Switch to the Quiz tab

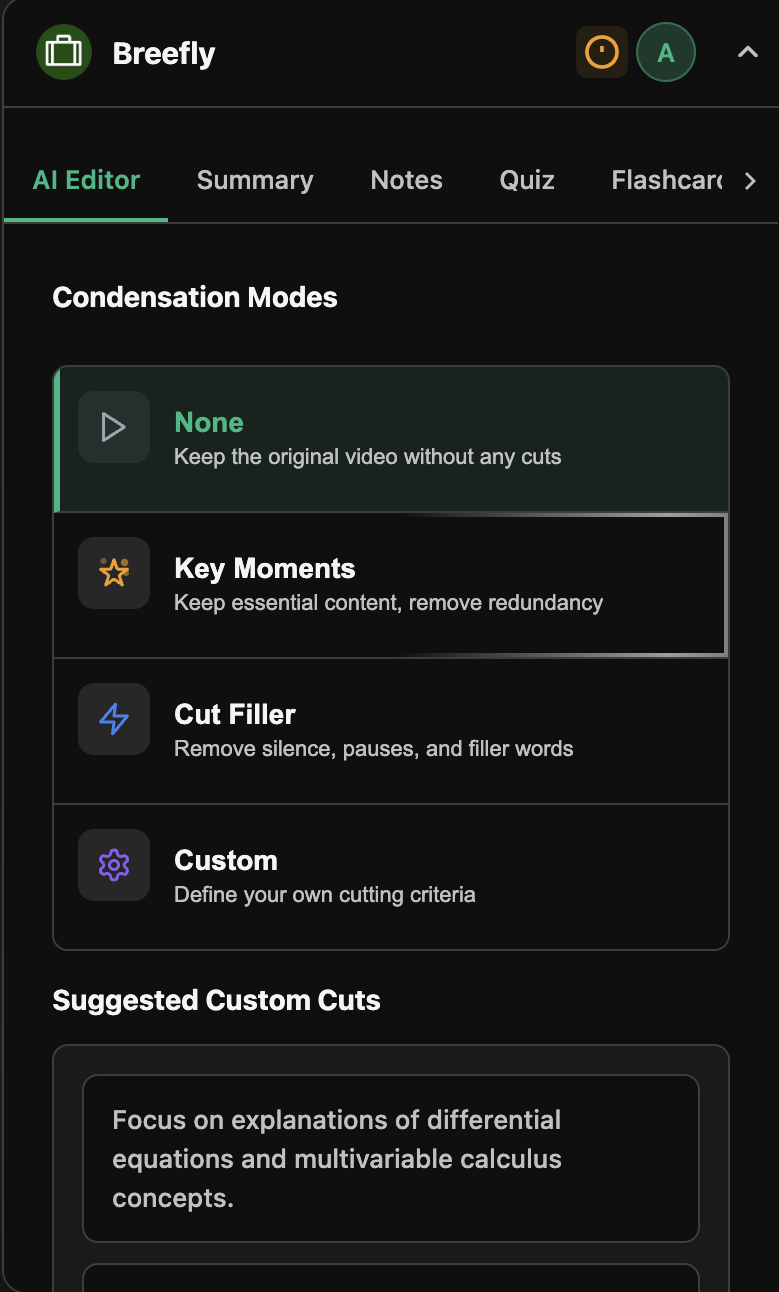coord(527,181)
